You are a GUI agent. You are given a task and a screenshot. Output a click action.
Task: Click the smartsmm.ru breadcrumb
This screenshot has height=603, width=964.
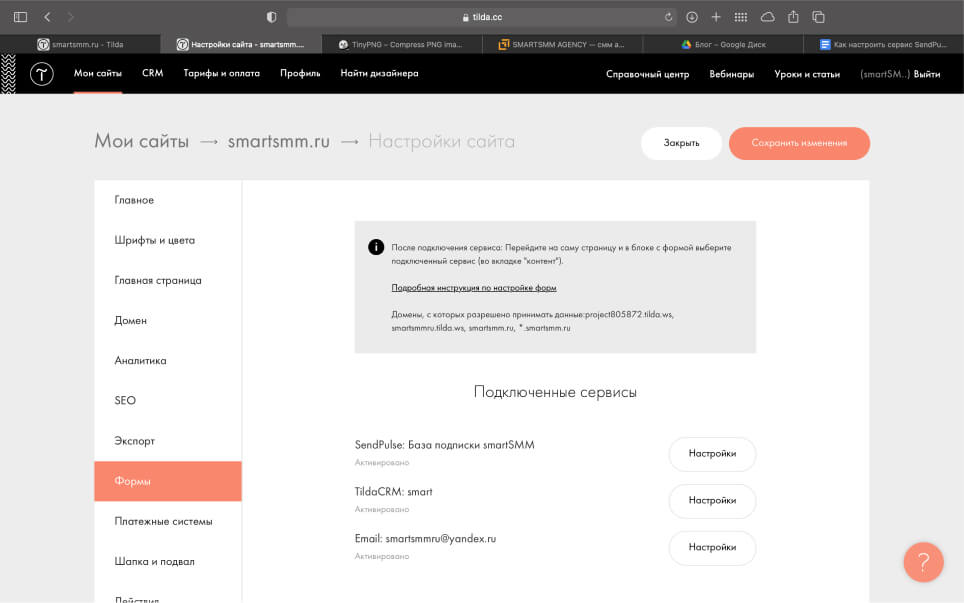click(x=279, y=141)
